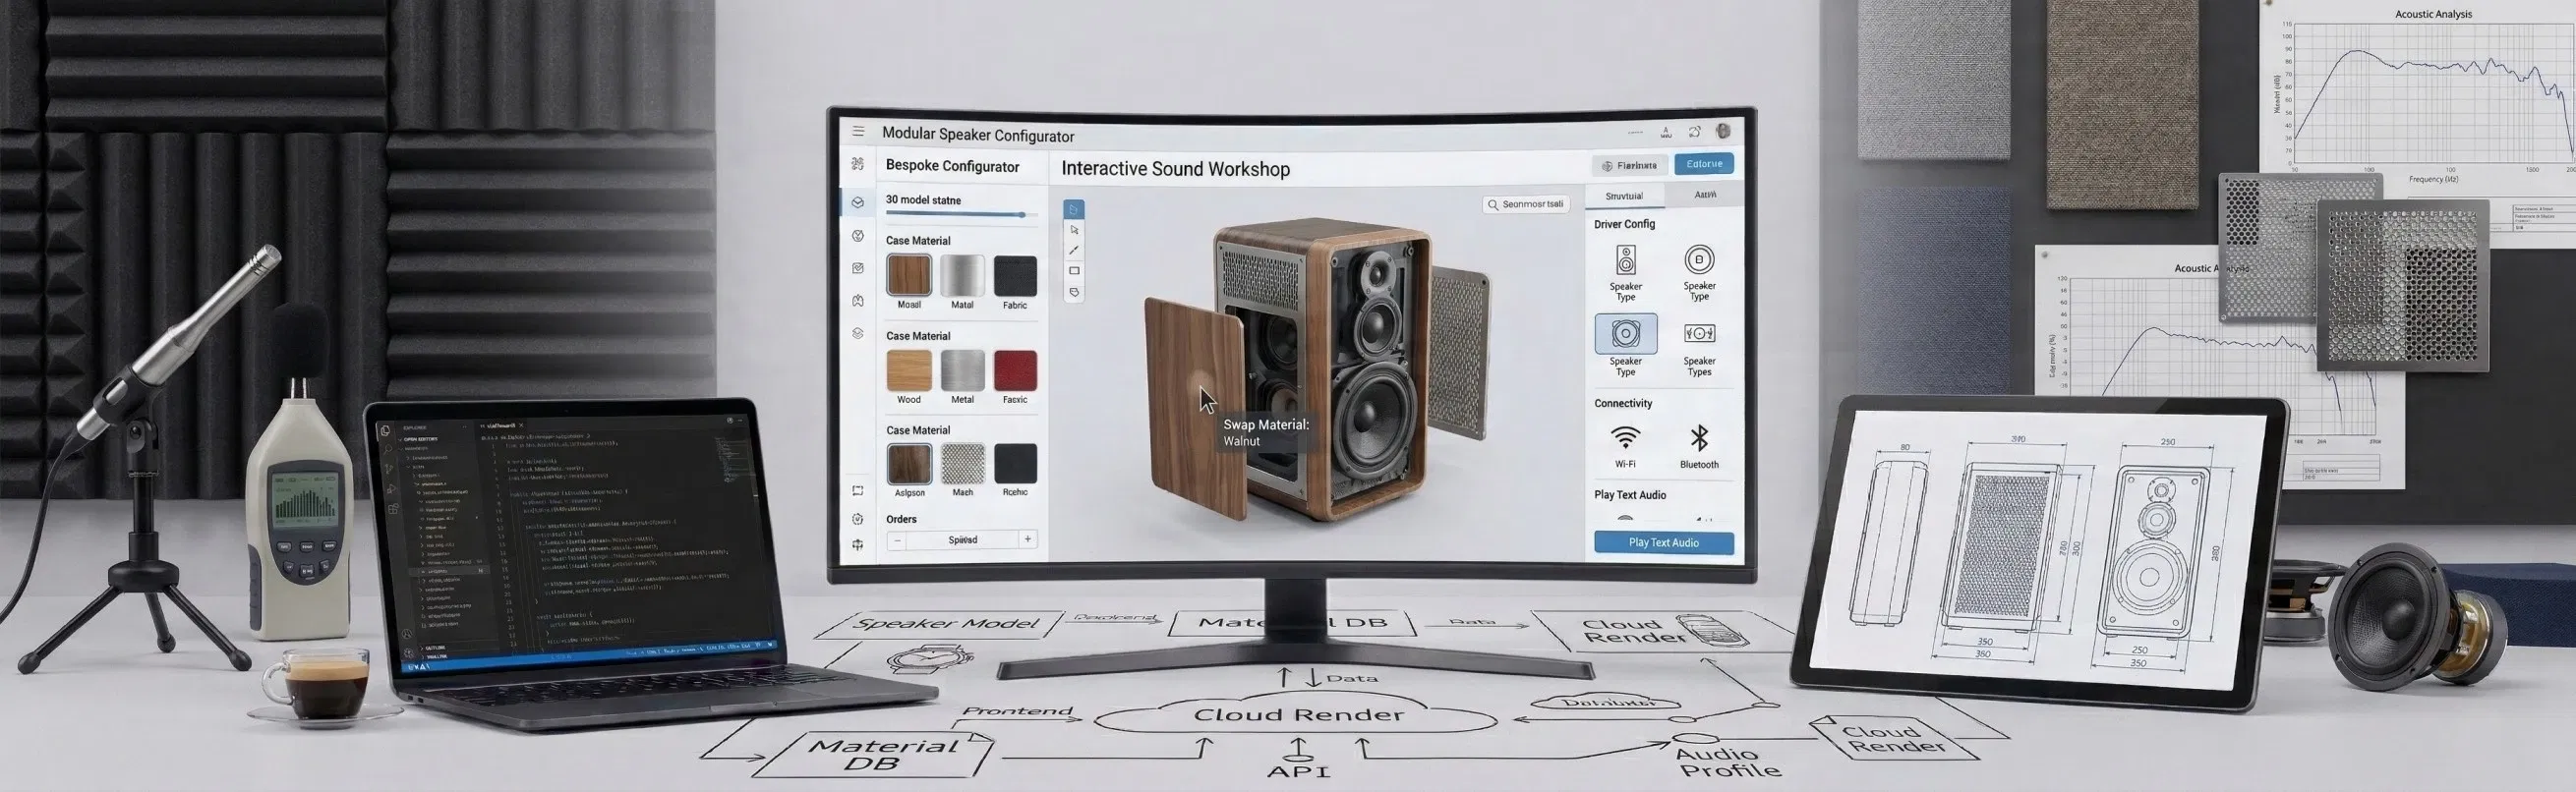The height and width of the screenshot is (792, 2576).
Task: Choose the Speaker Types amplifier icon
Action: click(1699, 333)
